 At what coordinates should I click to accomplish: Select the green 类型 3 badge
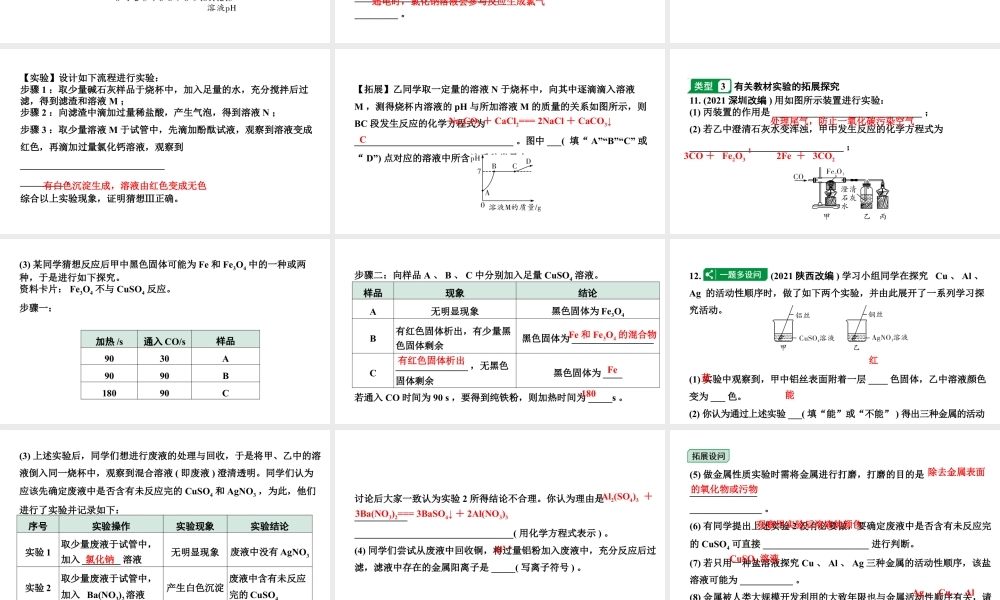[710, 83]
